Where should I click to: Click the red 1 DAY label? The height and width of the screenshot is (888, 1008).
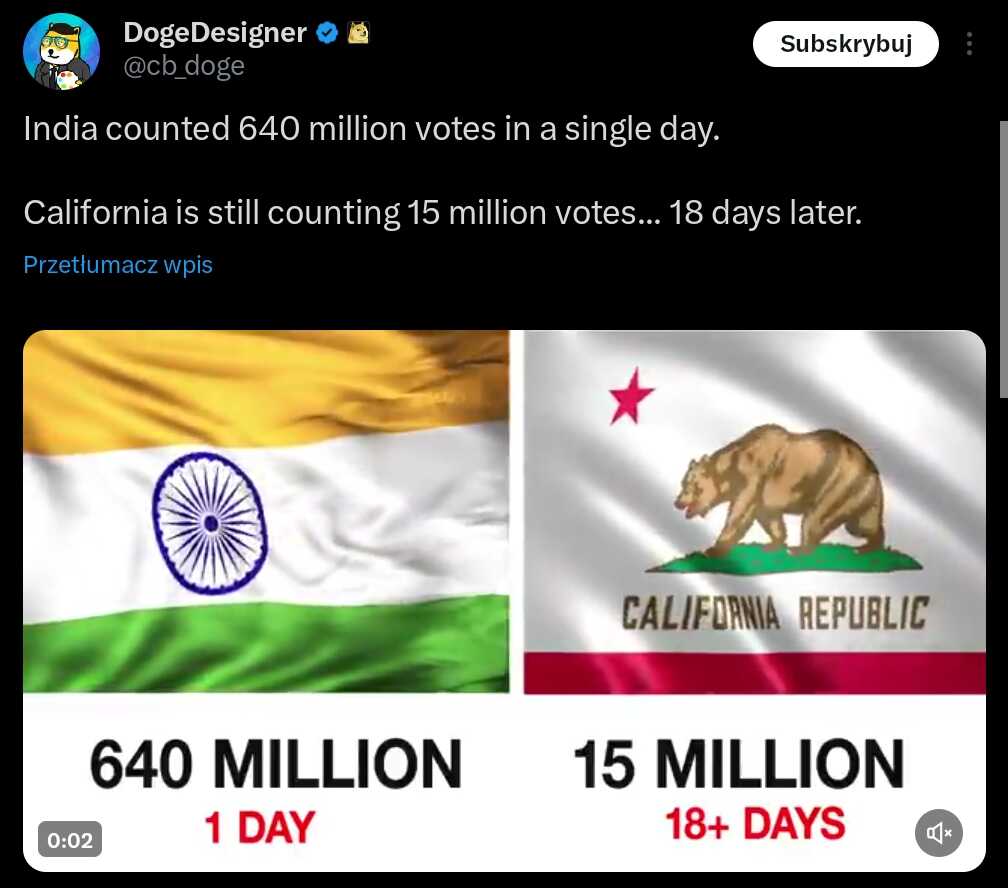[260, 827]
